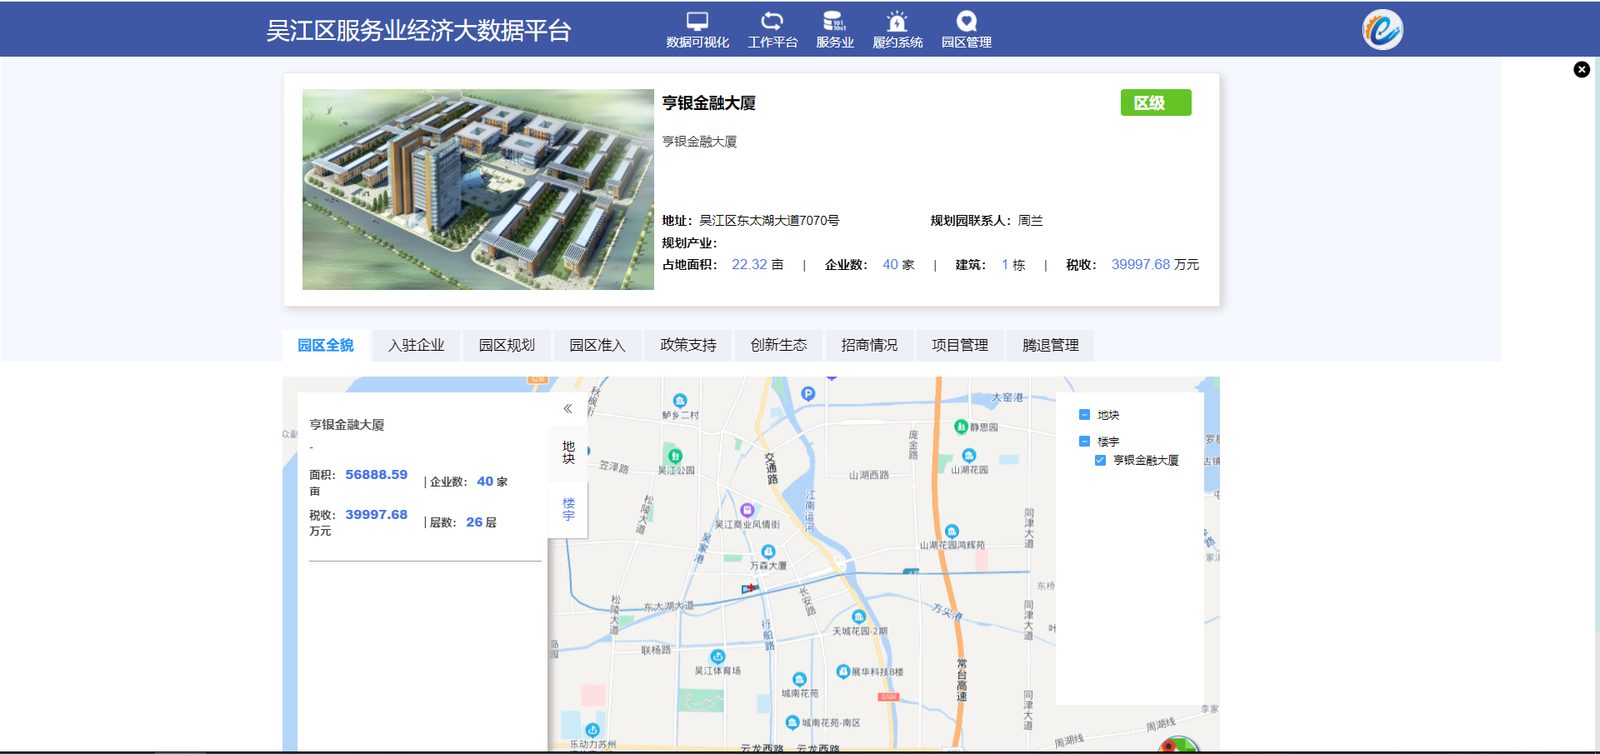The image size is (1600, 754).
Task: Switch the map side tab to 地块
Action: pos(568,453)
